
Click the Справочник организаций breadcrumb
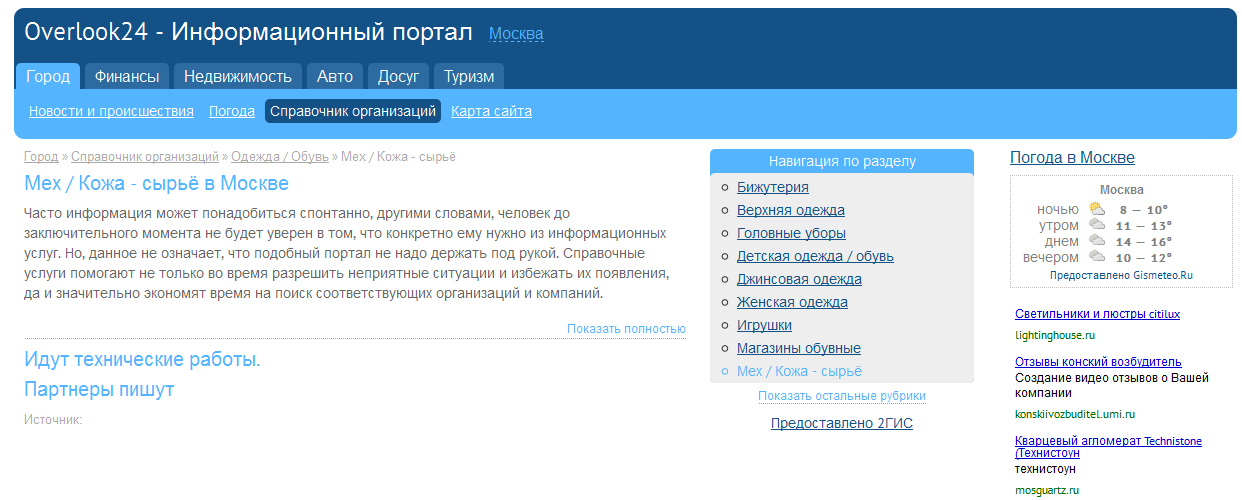click(x=145, y=157)
